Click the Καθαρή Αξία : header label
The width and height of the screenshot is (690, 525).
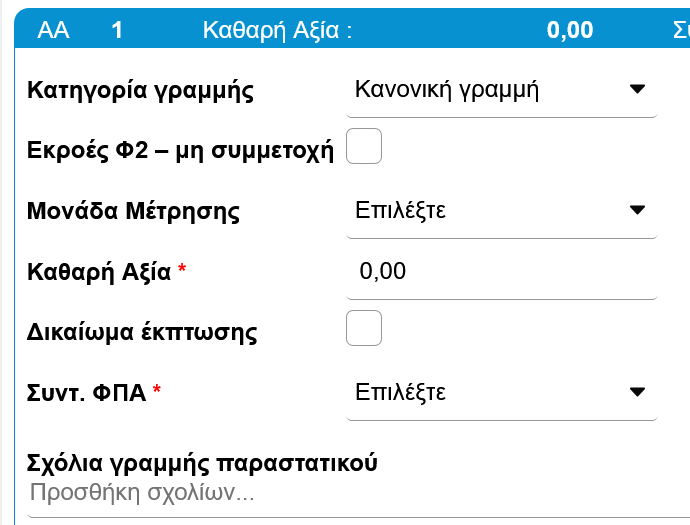point(277,30)
